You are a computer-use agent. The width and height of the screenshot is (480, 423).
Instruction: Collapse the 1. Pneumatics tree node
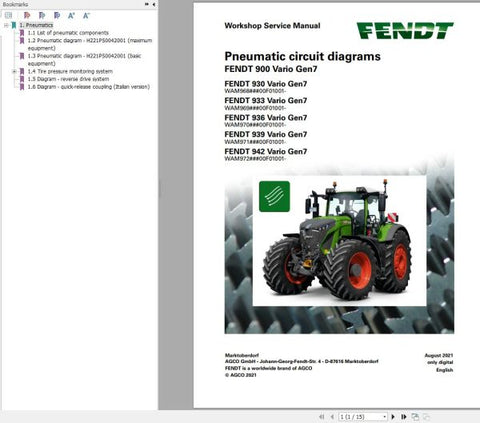[x=6, y=25]
